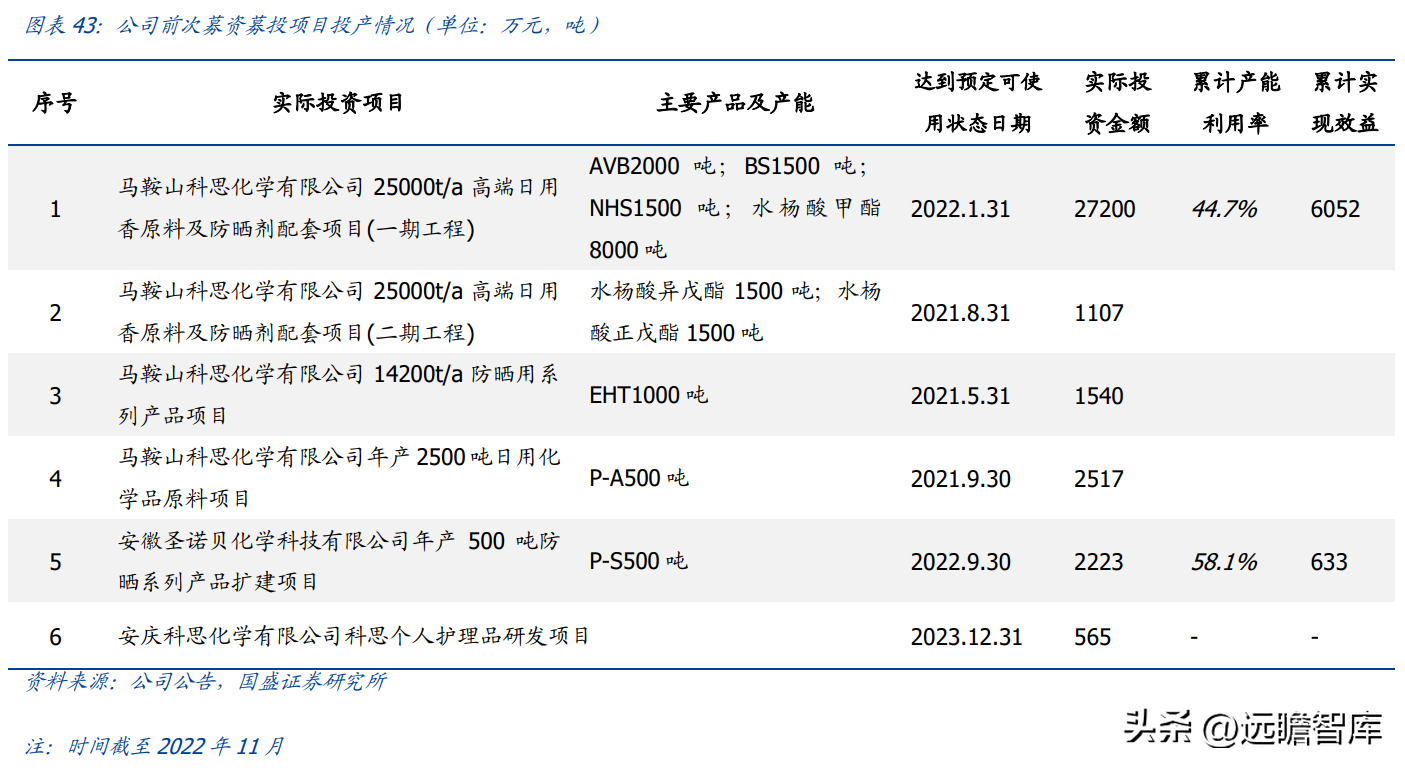This screenshot has width=1405, height=768.
Task: Click product cell P-S500 吨
Action: (638, 561)
